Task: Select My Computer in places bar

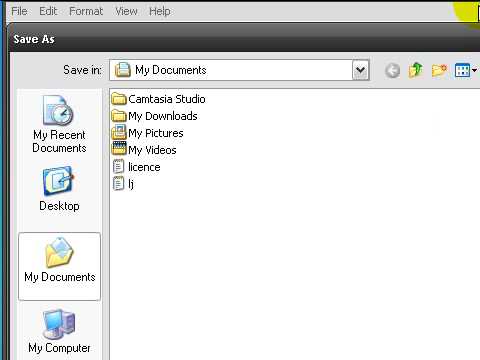Action: [59, 331]
